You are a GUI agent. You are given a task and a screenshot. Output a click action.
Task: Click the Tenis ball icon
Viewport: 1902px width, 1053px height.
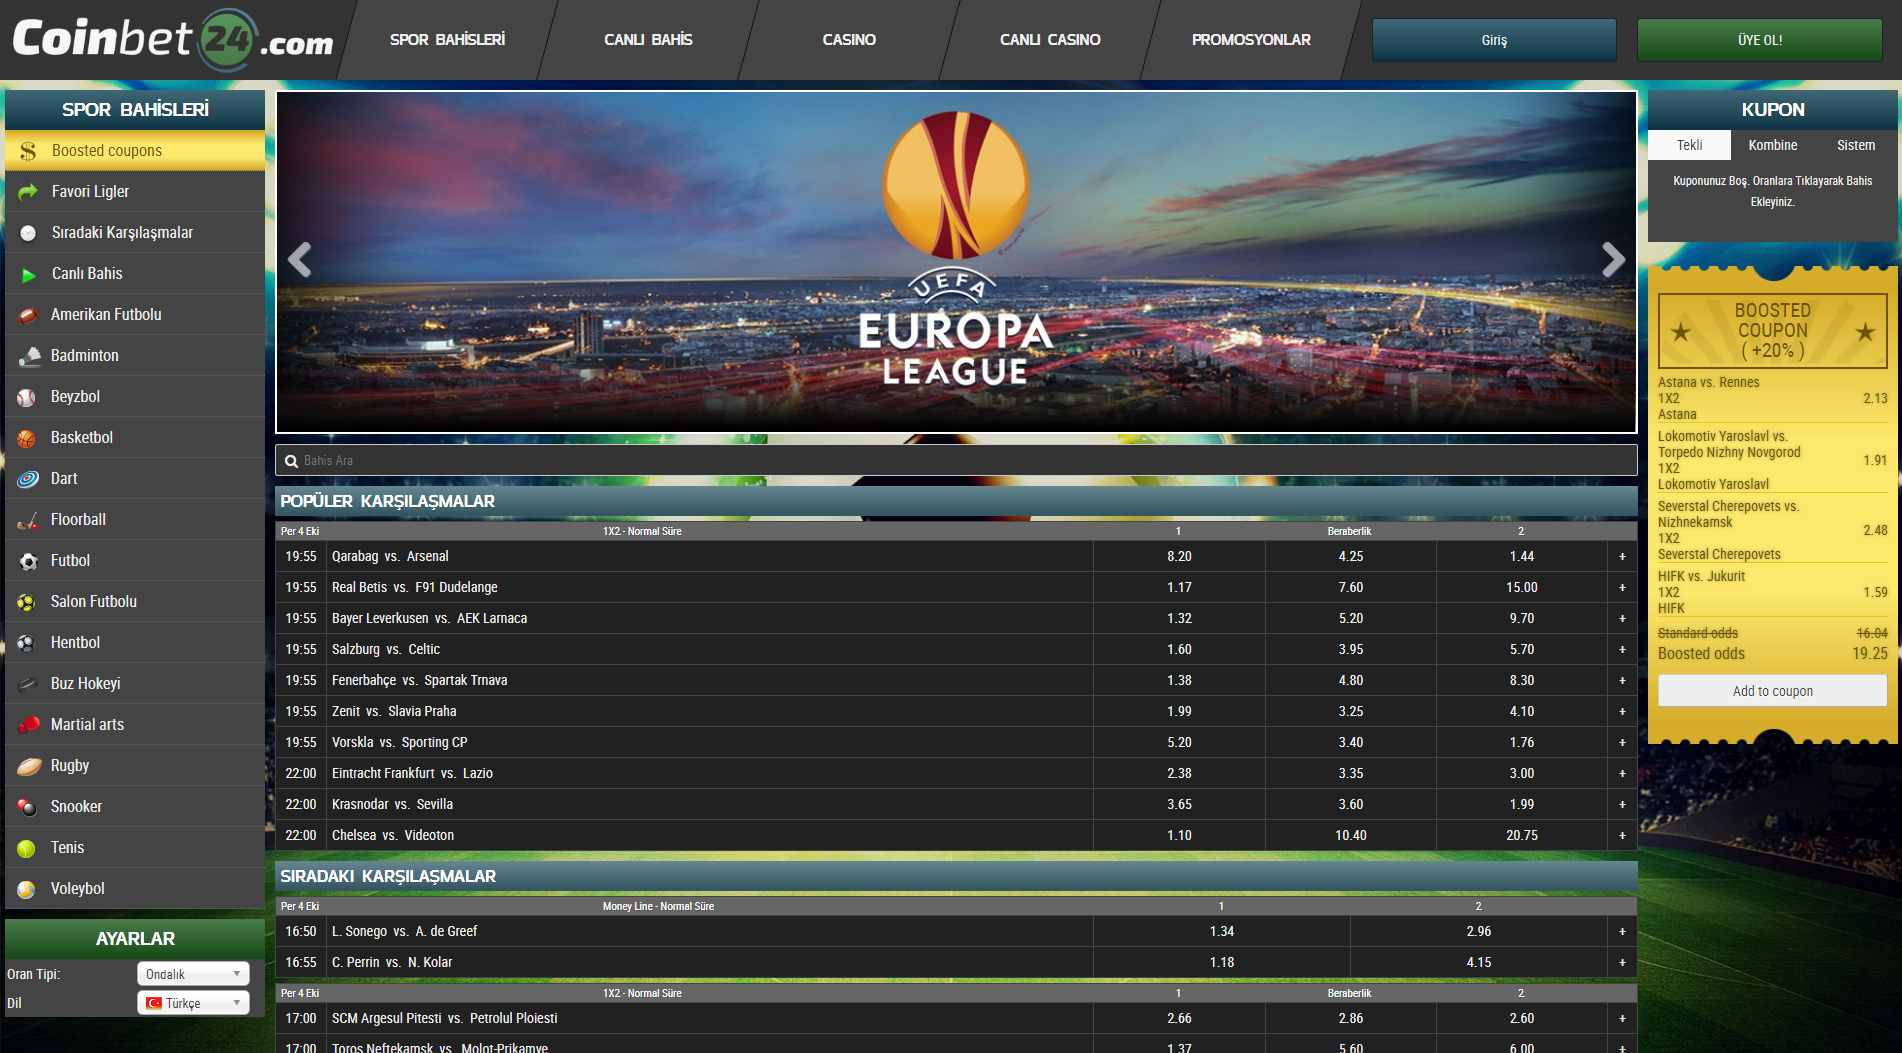coord(27,848)
